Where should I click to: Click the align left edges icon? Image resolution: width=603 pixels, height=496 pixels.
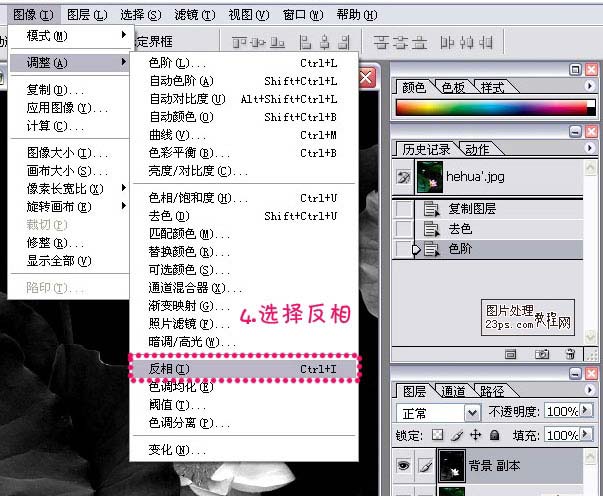305,42
